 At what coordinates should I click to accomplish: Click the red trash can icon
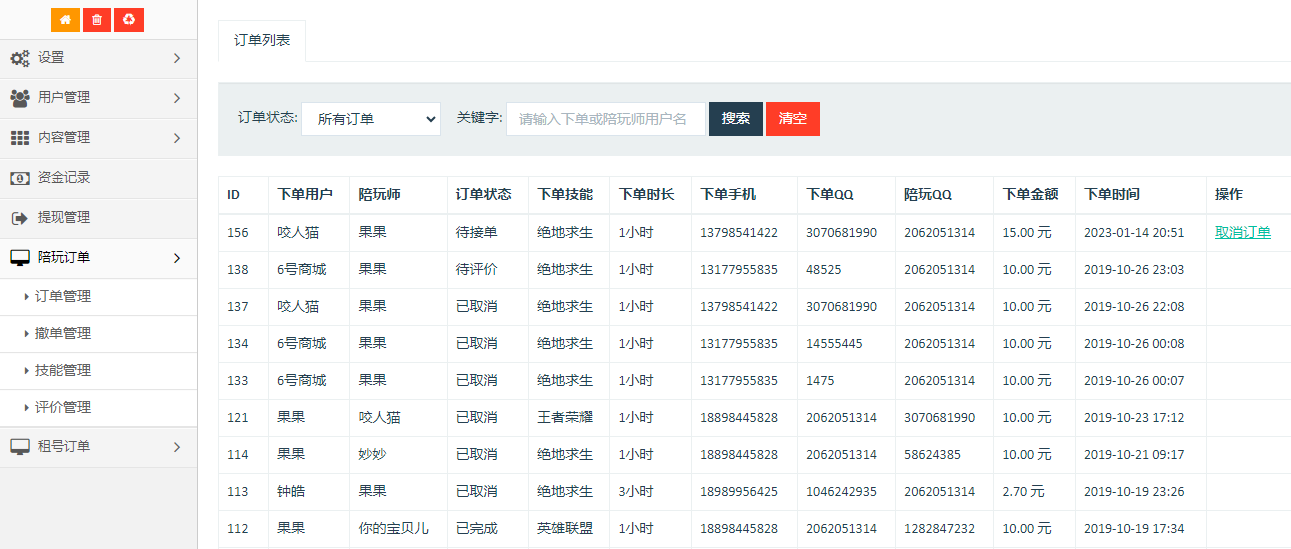click(x=97, y=20)
